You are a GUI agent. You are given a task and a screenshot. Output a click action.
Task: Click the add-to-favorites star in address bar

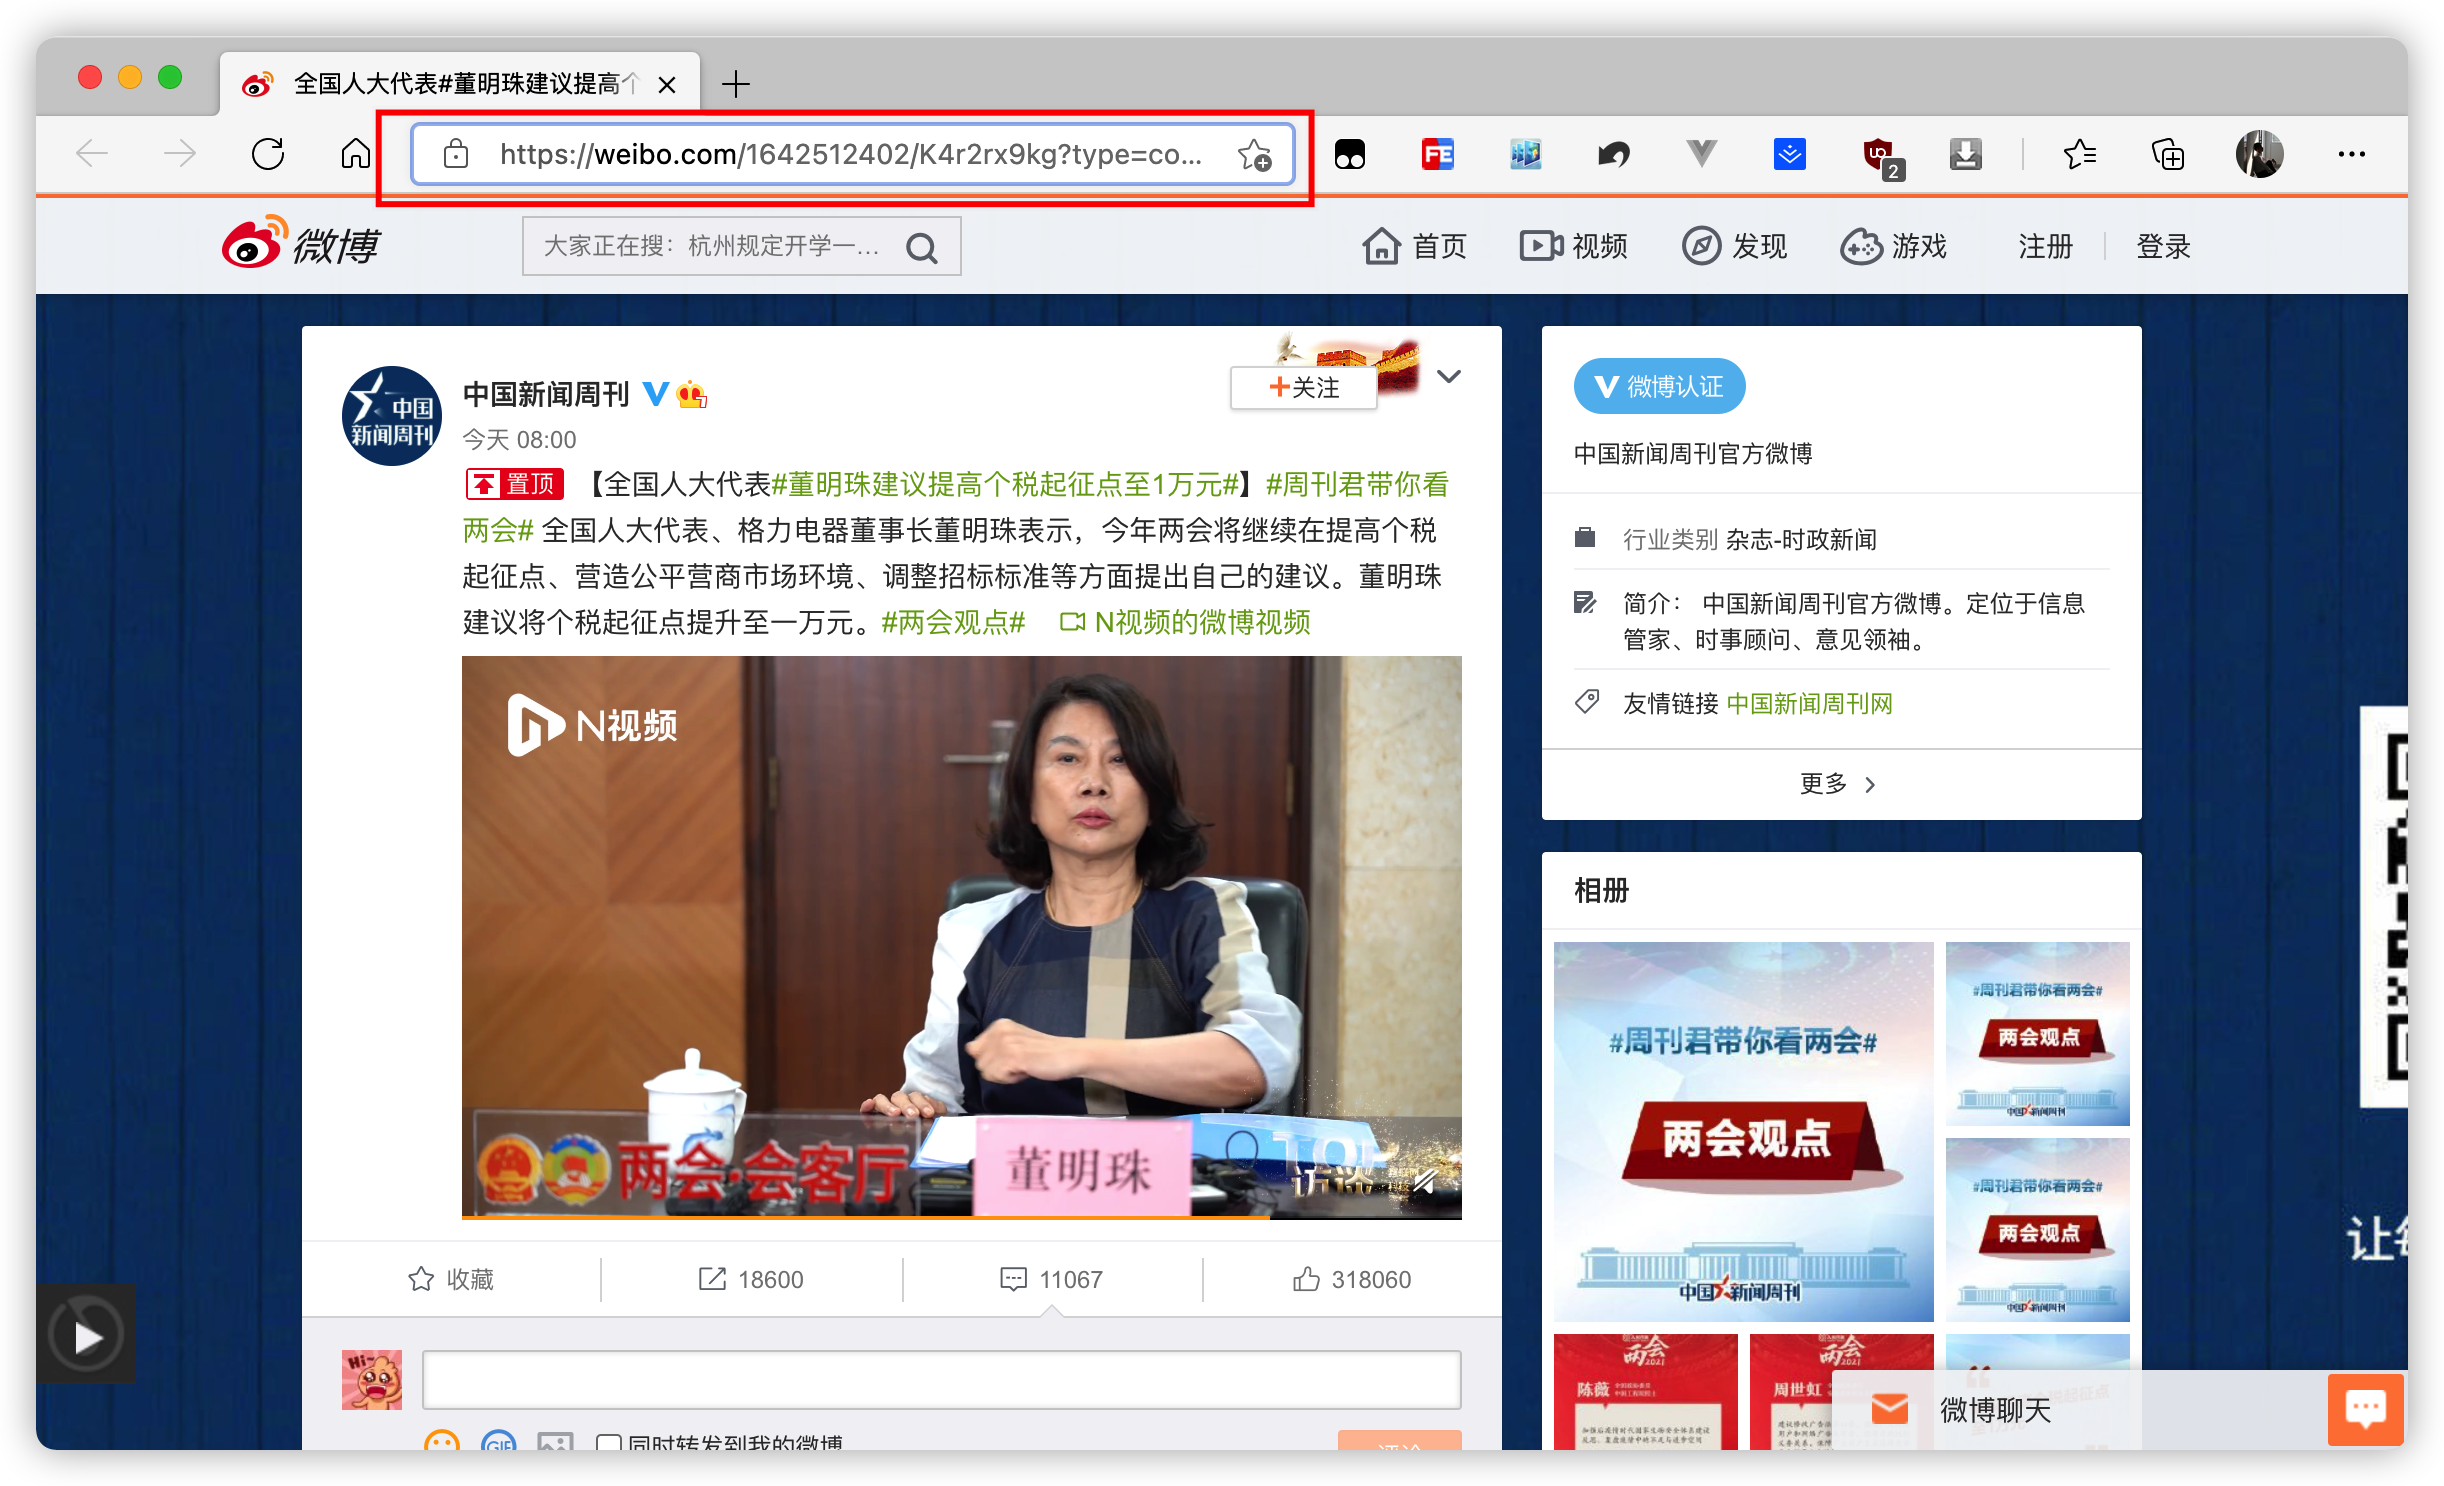tap(1254, 155)
